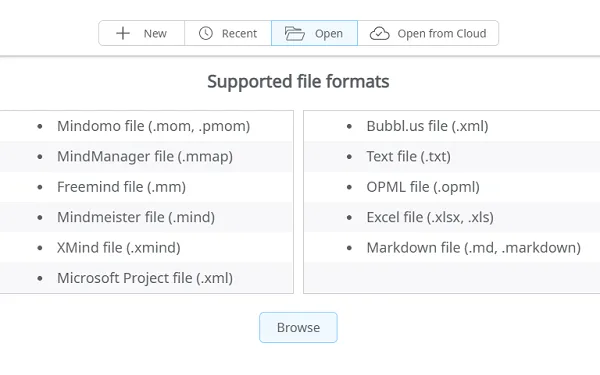Viewport: 600px width, 375px height.
Task: Click the open folder icon
Action: [x=295, y=33]
